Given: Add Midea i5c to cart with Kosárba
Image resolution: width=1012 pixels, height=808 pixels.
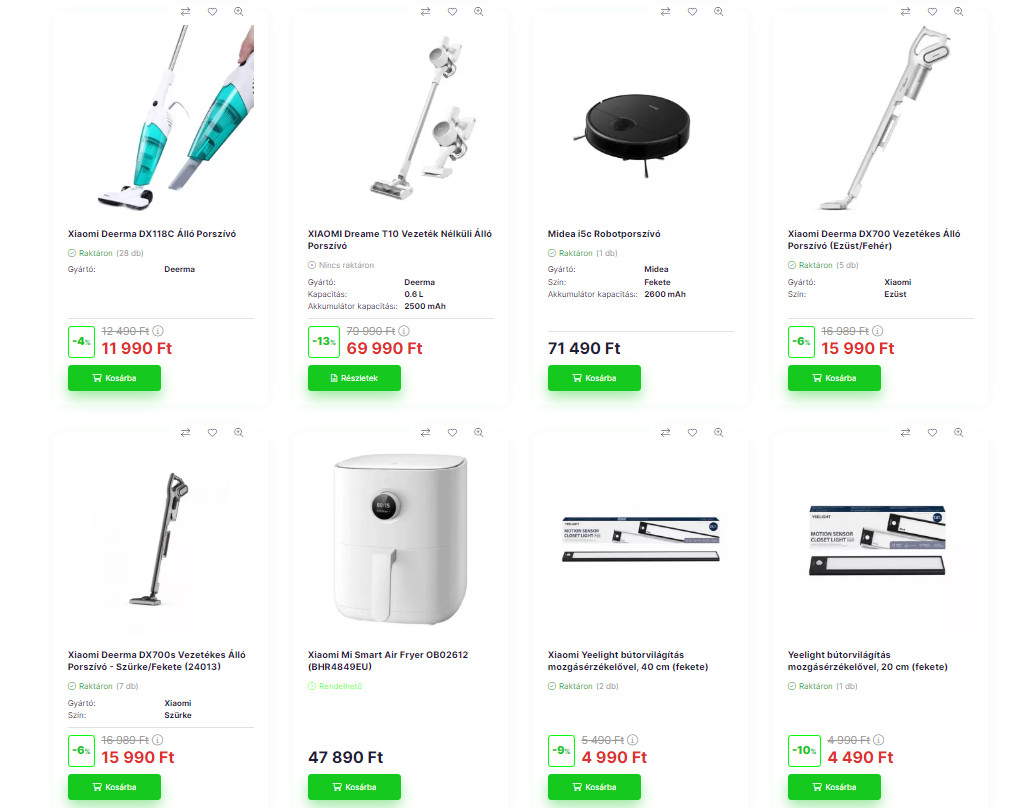Looking at the screenshot, I should click(594, 378).
